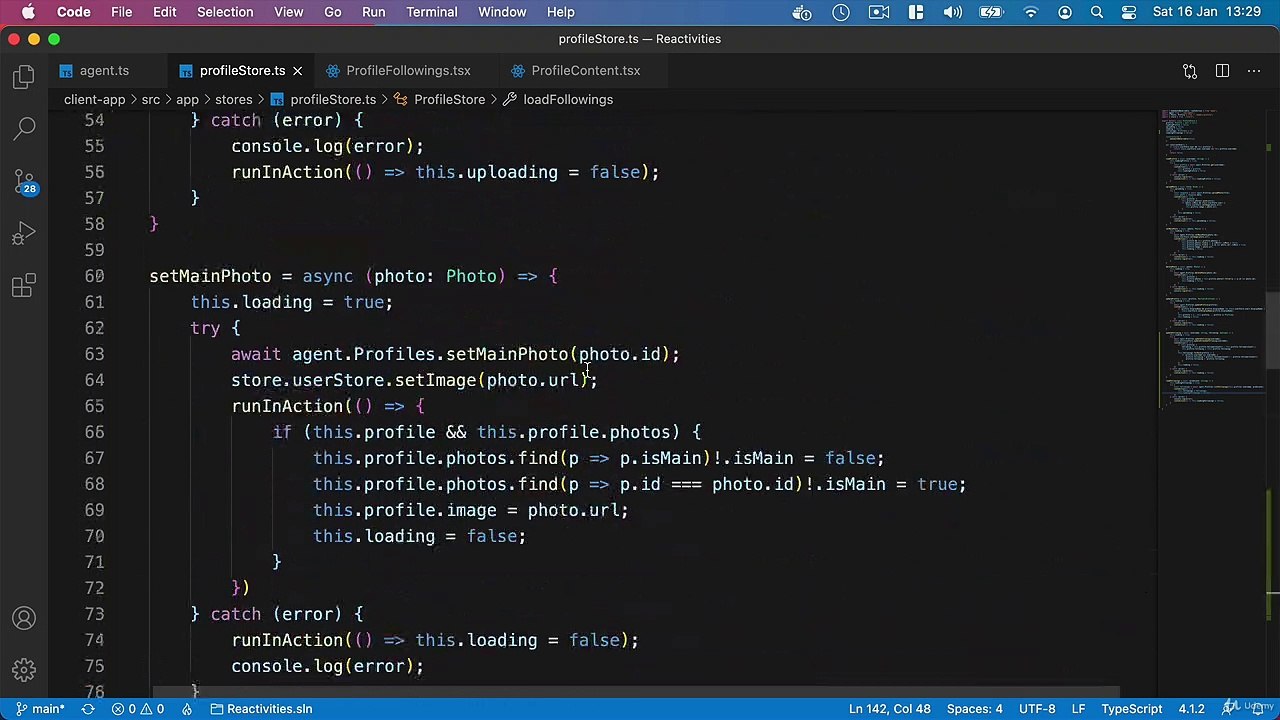Click the Time Machine clock icon in menu bar

[x=841, y=12]
